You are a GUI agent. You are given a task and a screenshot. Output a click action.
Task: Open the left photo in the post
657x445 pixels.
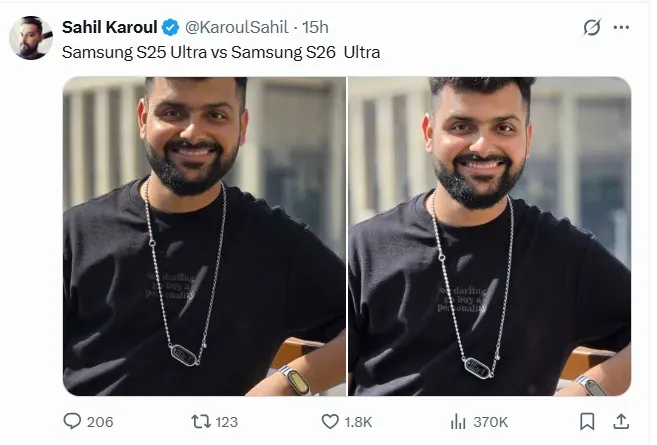tap(204, 237)
